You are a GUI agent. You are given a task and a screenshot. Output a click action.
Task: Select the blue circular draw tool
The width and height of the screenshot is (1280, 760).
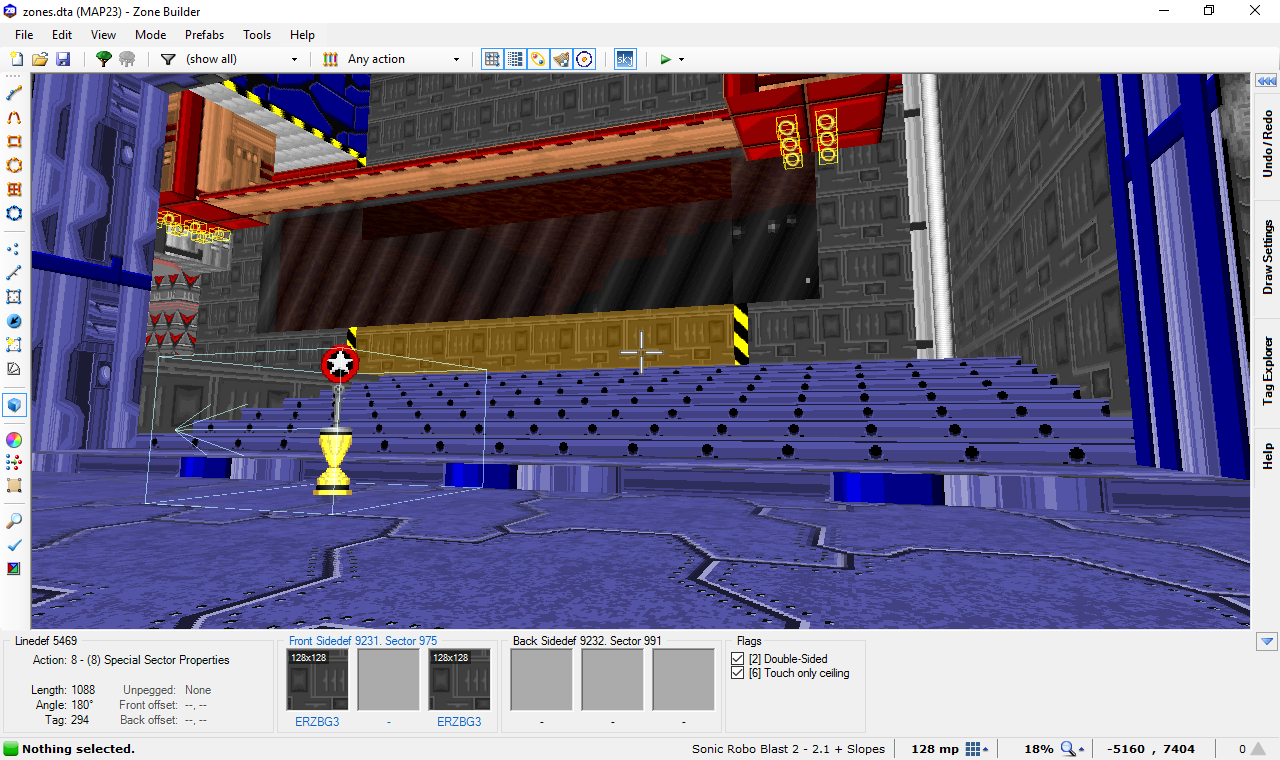pyautogui.click(x=14, y=213)
